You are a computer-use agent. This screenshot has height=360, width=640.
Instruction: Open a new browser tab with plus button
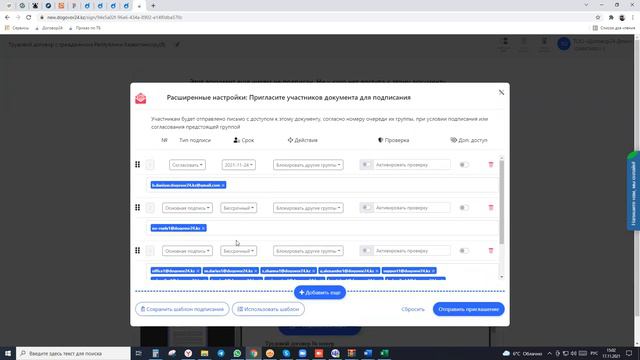153,6
